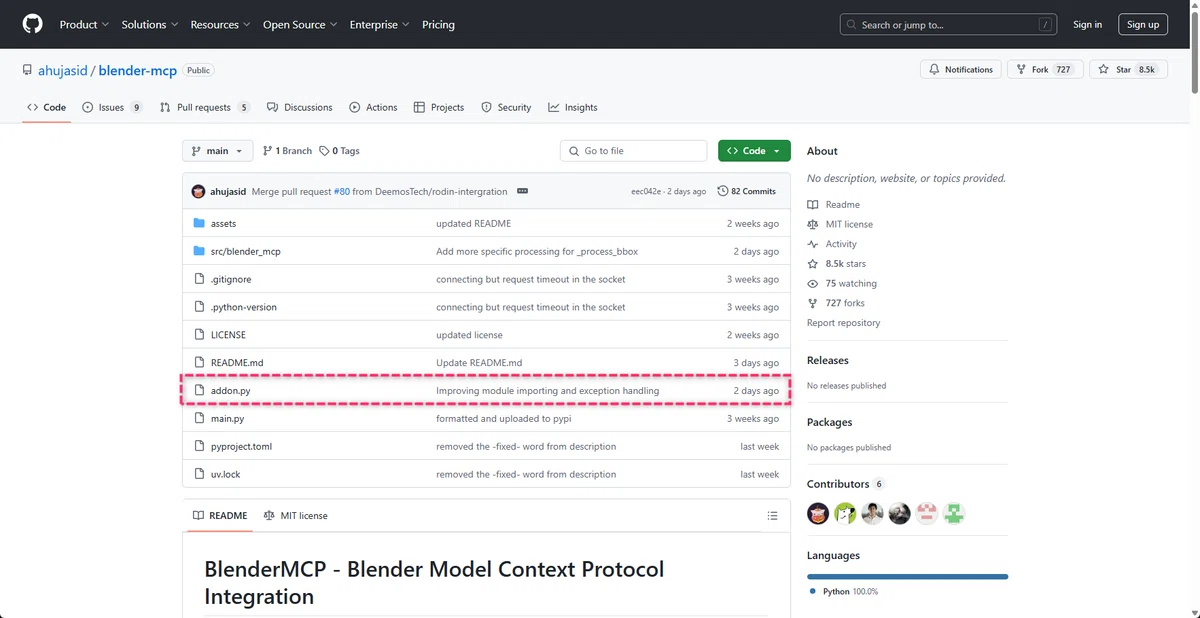This screenshot has height=618, width=1200.
Task: Expand the Enterprise menu
Action: [380, 24]
